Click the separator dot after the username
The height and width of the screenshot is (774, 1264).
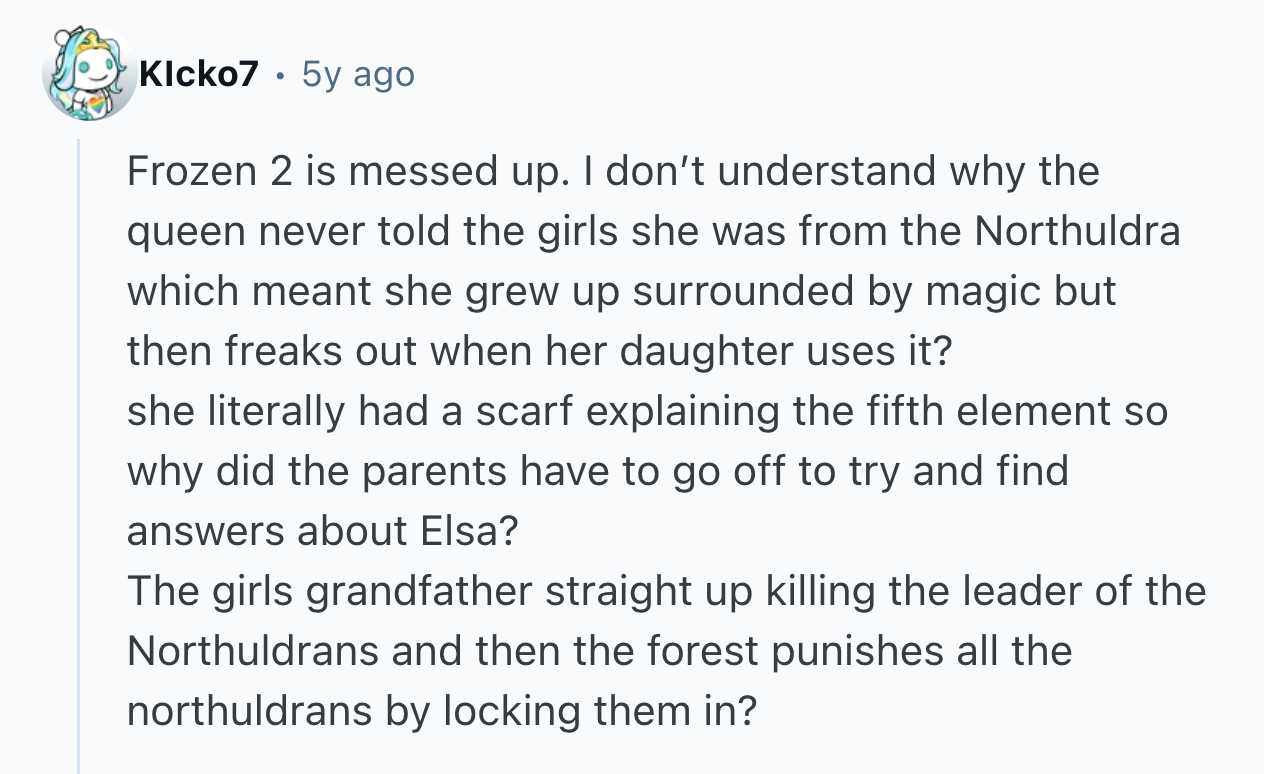coord(280,75)
